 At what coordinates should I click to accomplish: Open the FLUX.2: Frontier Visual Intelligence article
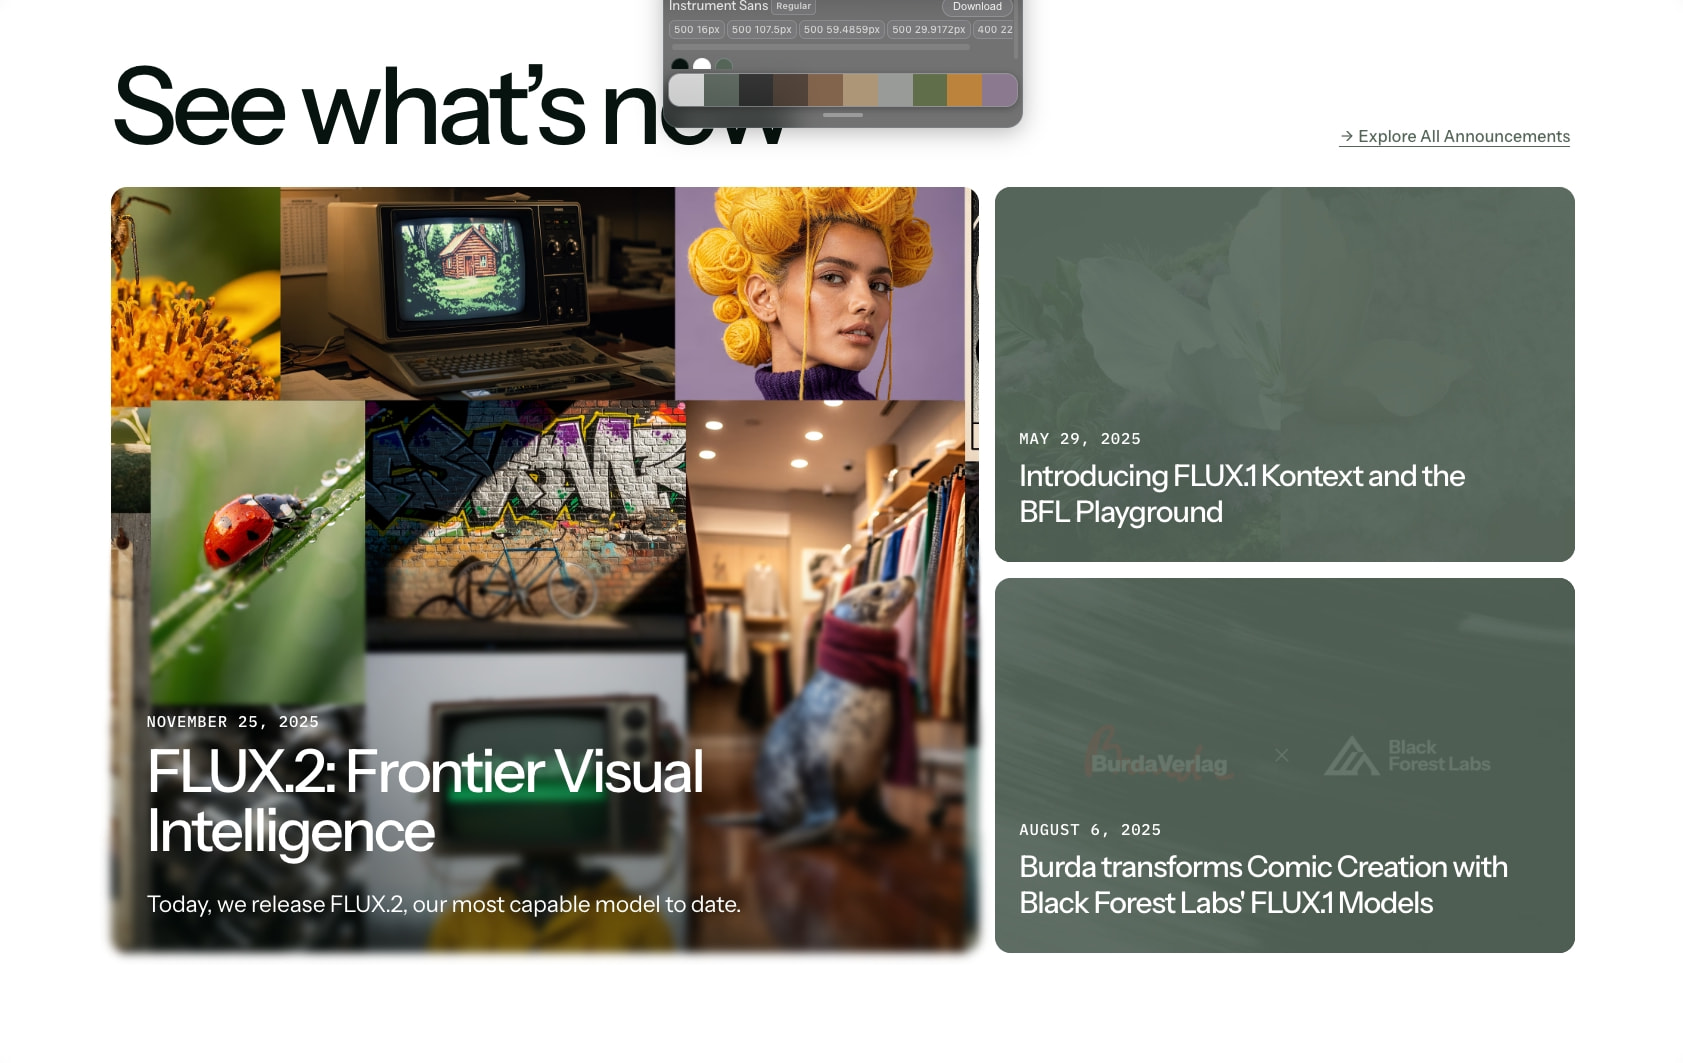point(544,569)
